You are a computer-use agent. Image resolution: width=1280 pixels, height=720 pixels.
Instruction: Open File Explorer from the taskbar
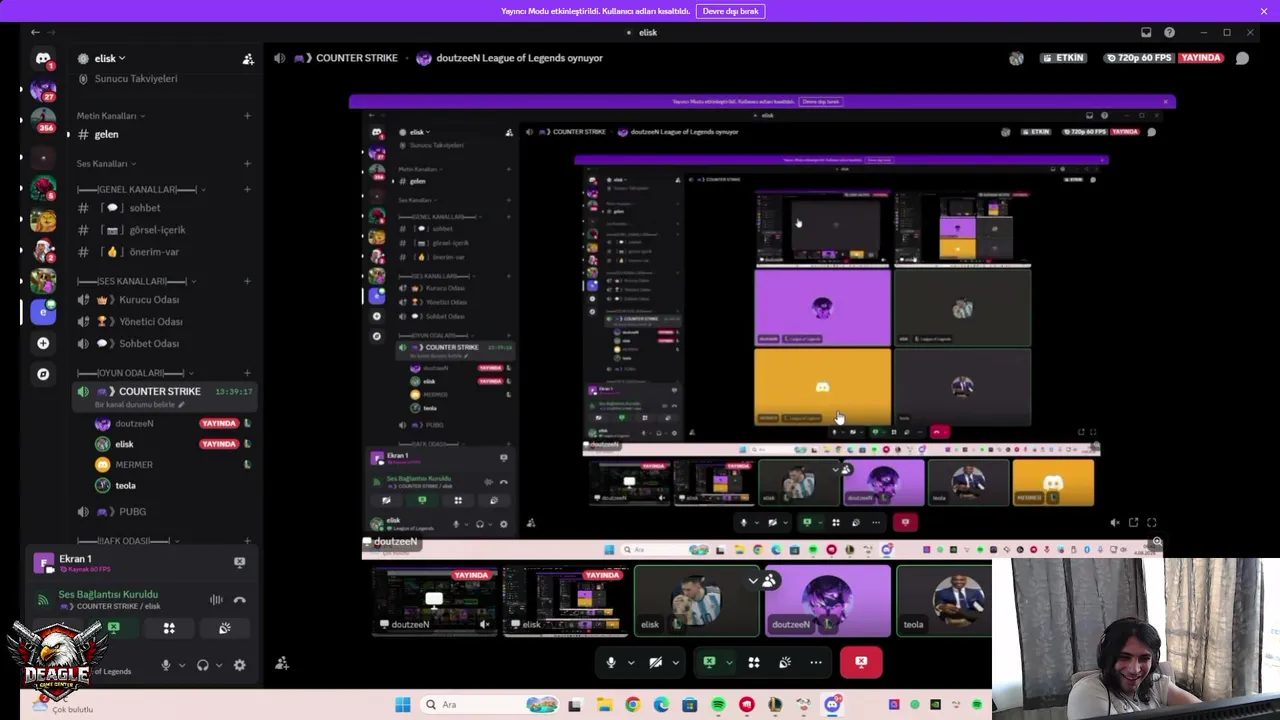click(604, 705)
